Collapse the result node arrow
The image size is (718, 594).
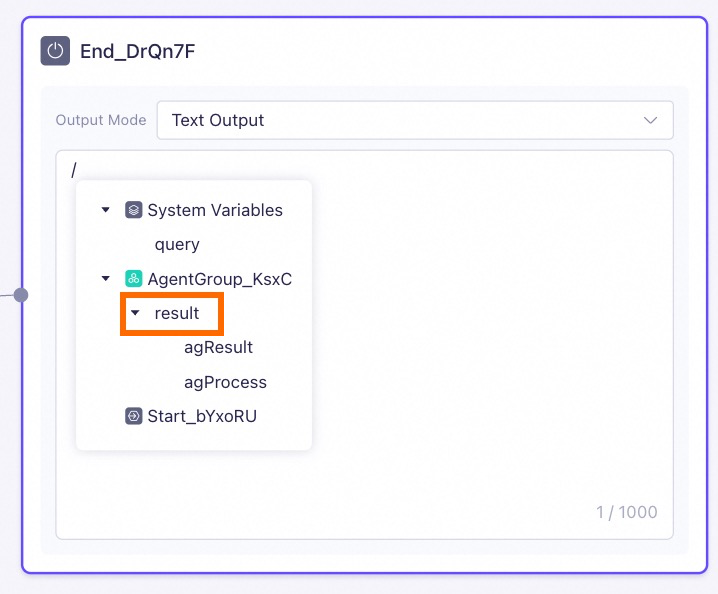point(135,313)
